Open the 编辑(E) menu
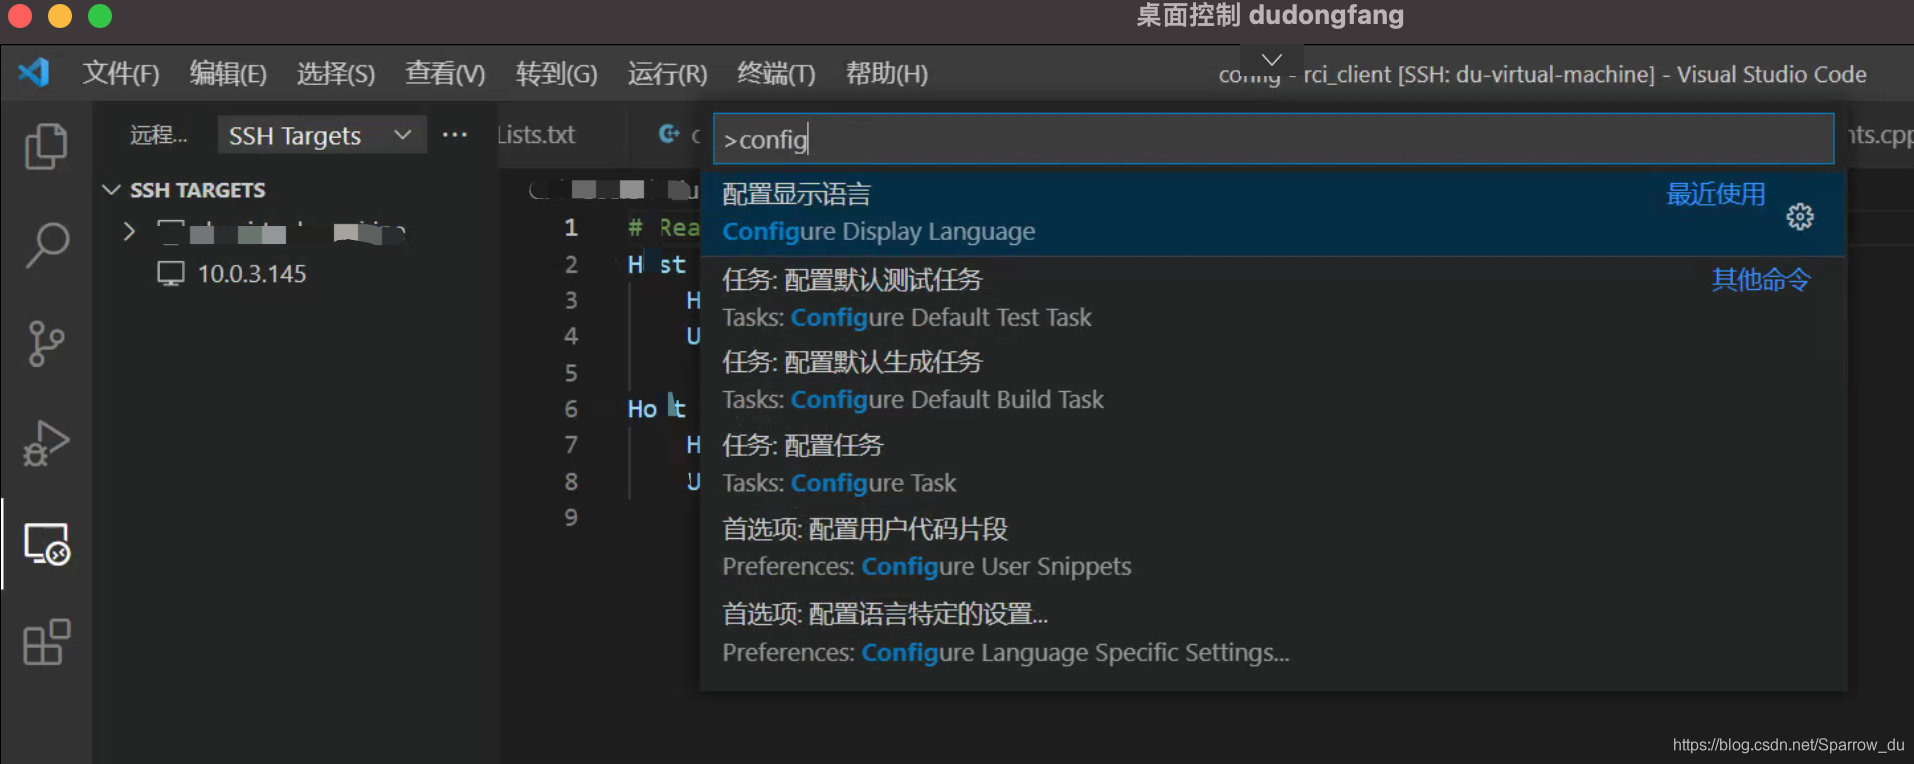Screen dimensions: 1914x764 (228, 74)
